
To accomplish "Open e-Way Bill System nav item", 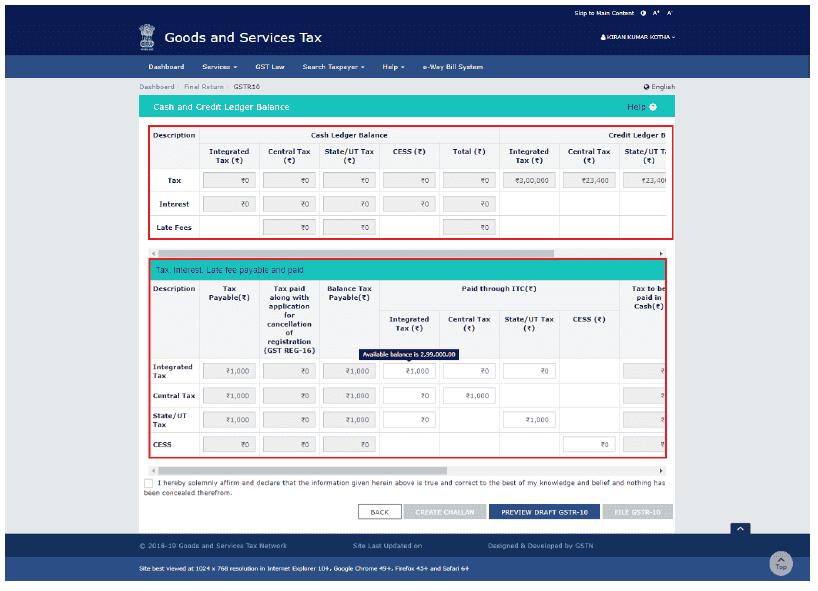I will [453, 67].
